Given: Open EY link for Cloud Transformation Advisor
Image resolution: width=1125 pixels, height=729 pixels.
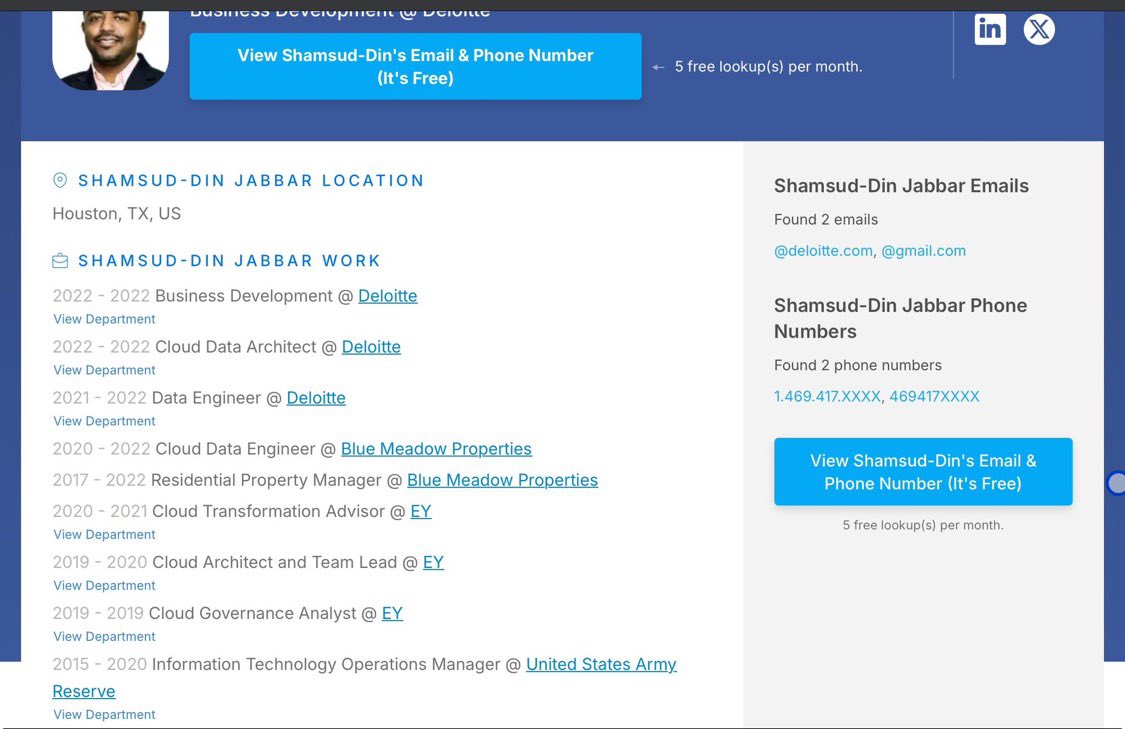Looking at the screenshot, I should [x=421, y=511].
